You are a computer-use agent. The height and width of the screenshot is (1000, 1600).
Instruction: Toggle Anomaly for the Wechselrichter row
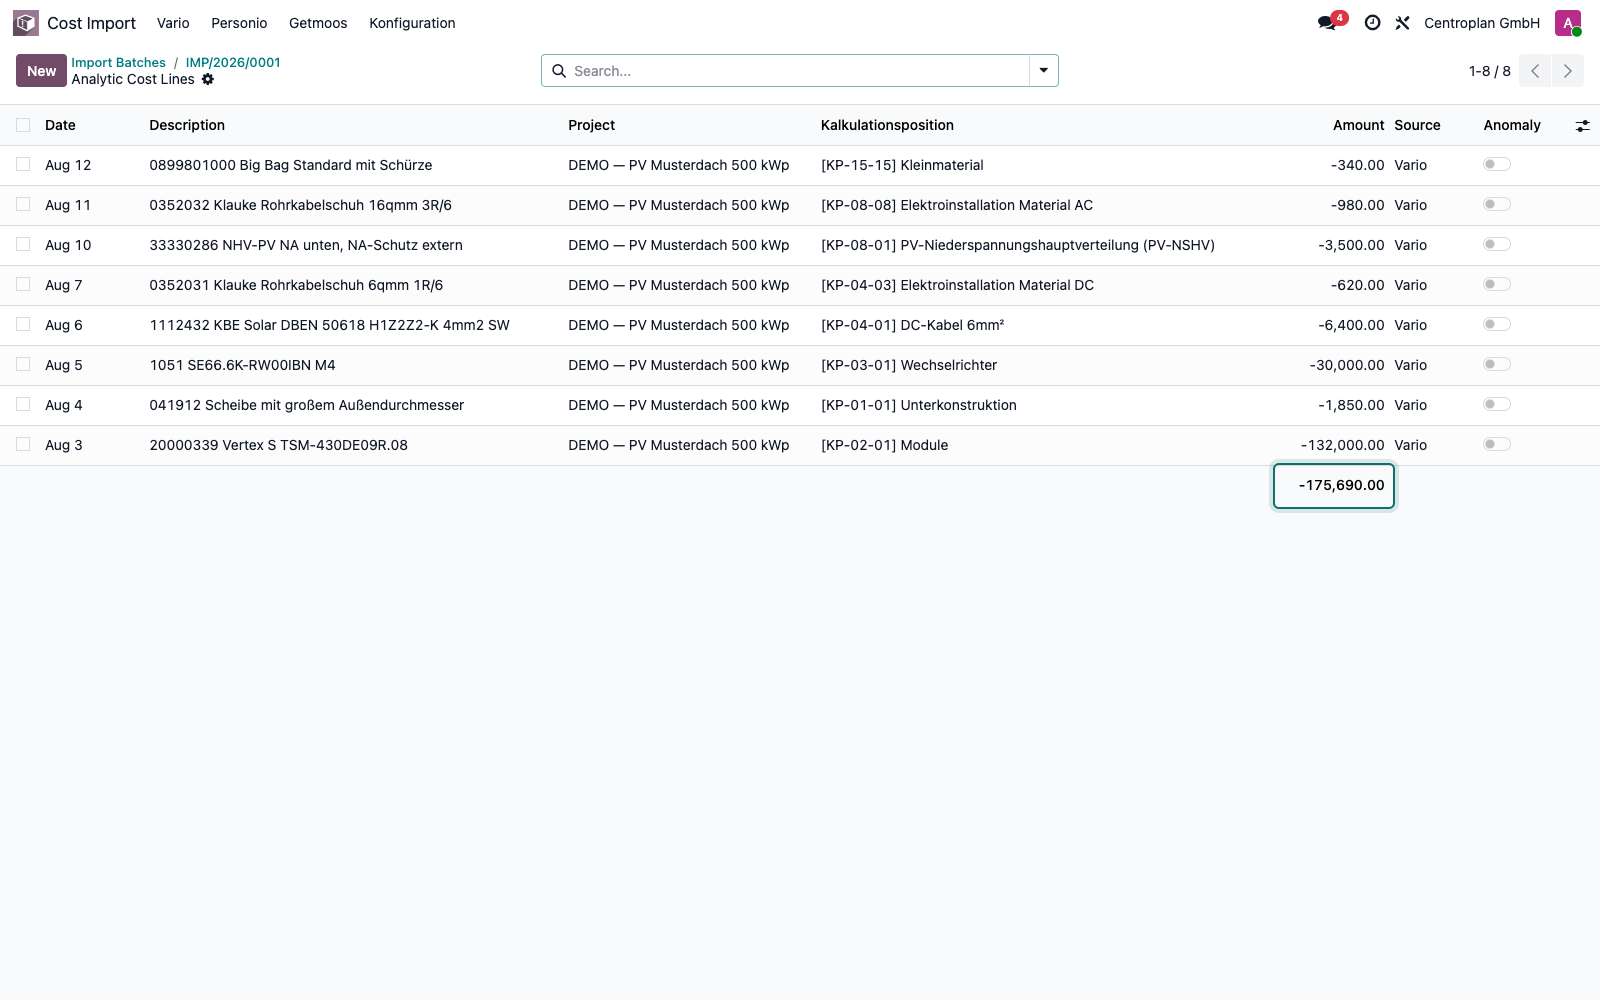pyautogui.click(x=1497, y=364)
